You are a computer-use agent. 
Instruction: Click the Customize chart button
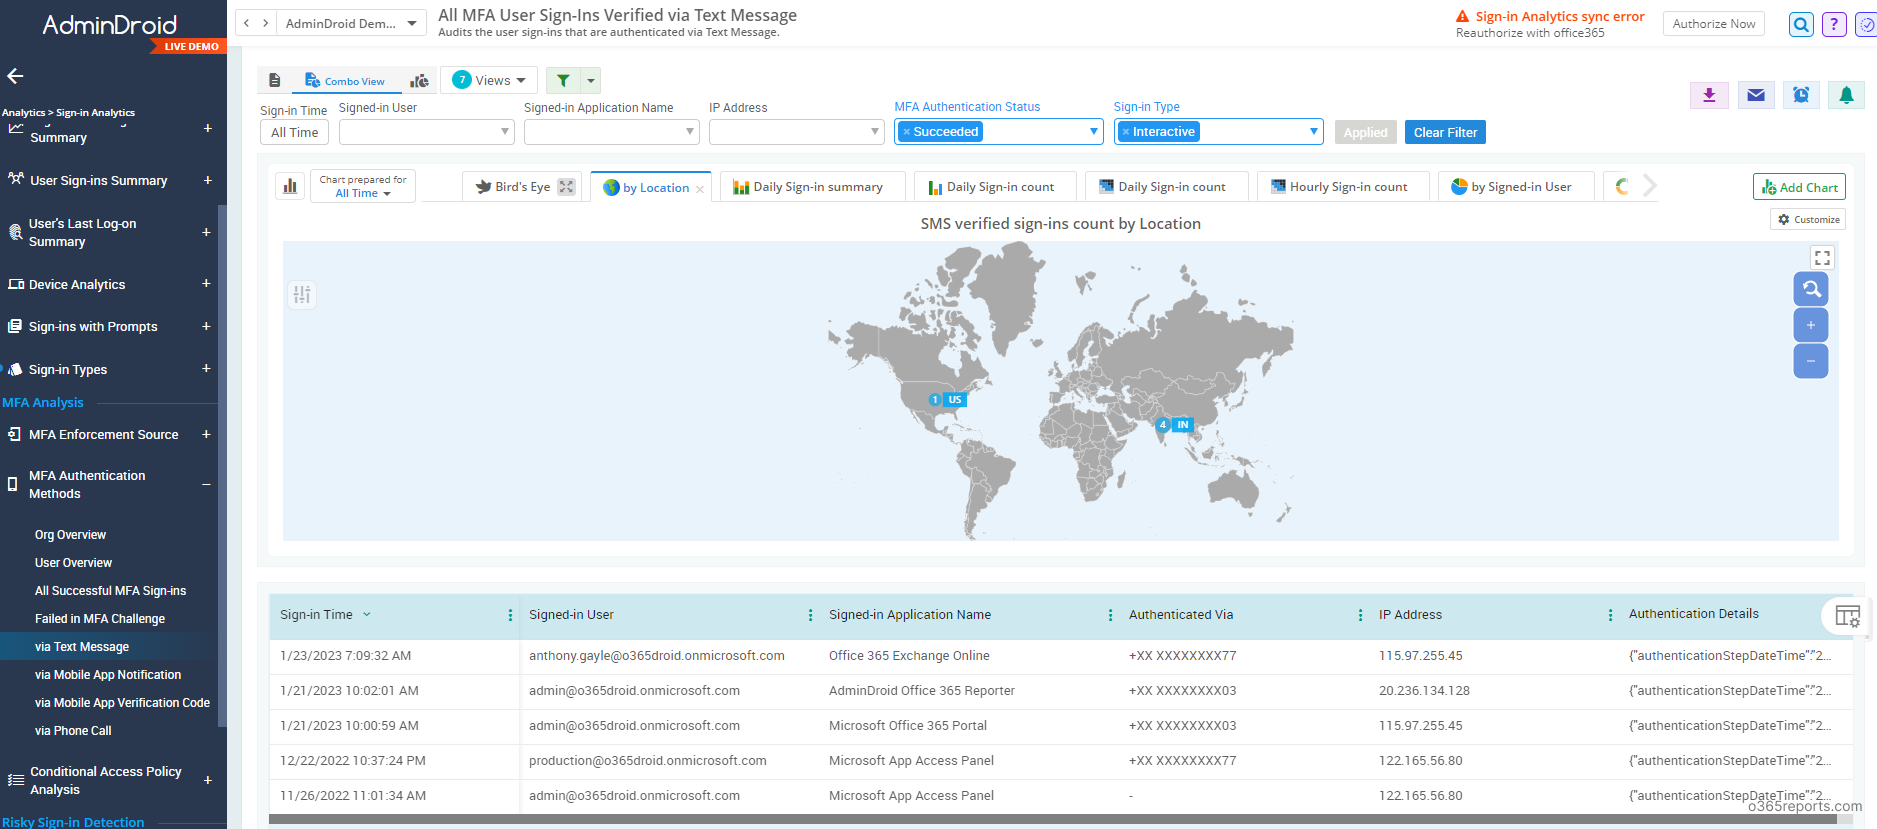point(1808,219)
